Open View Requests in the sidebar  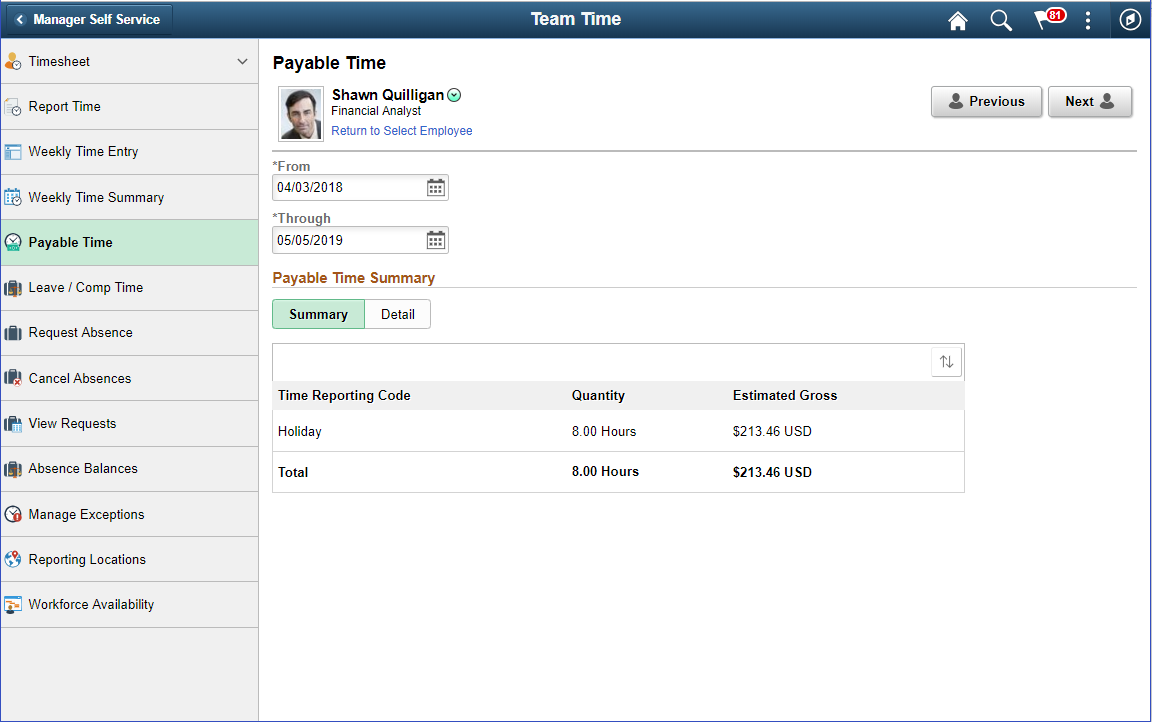pyautogui.click(x=129, y=424)
